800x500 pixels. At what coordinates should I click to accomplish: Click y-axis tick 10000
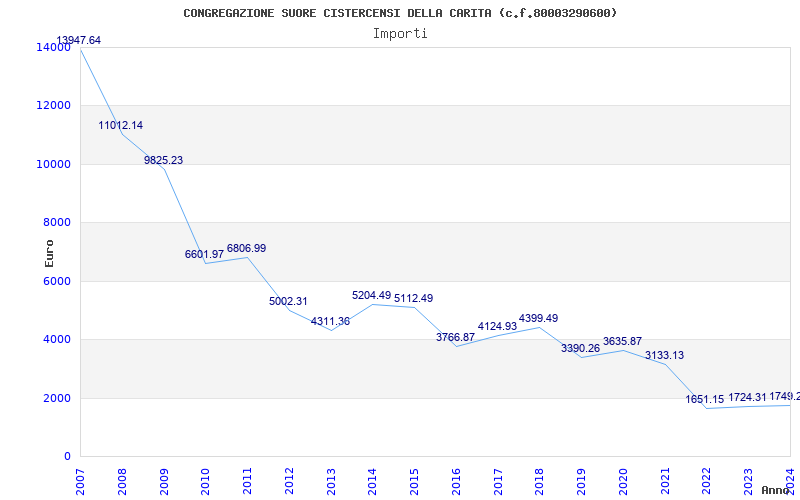(54, 164)
